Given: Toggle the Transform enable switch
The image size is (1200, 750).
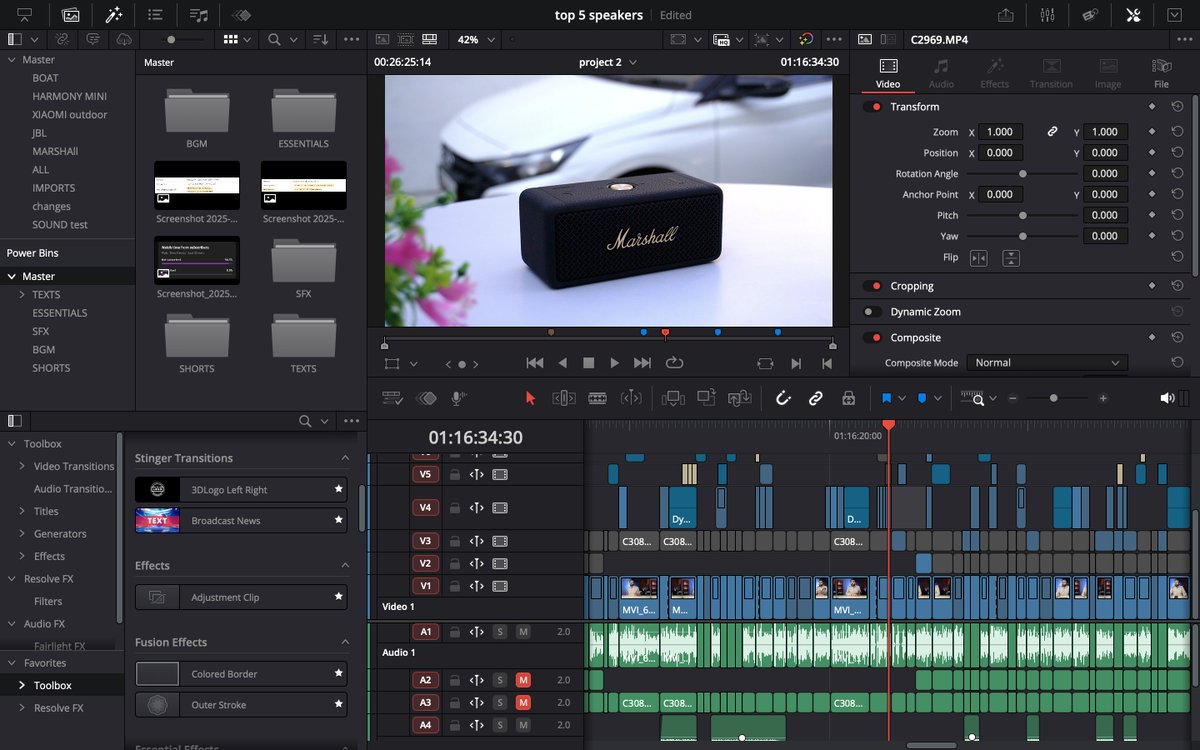Looking at the screenshot, I should (873, 106).
